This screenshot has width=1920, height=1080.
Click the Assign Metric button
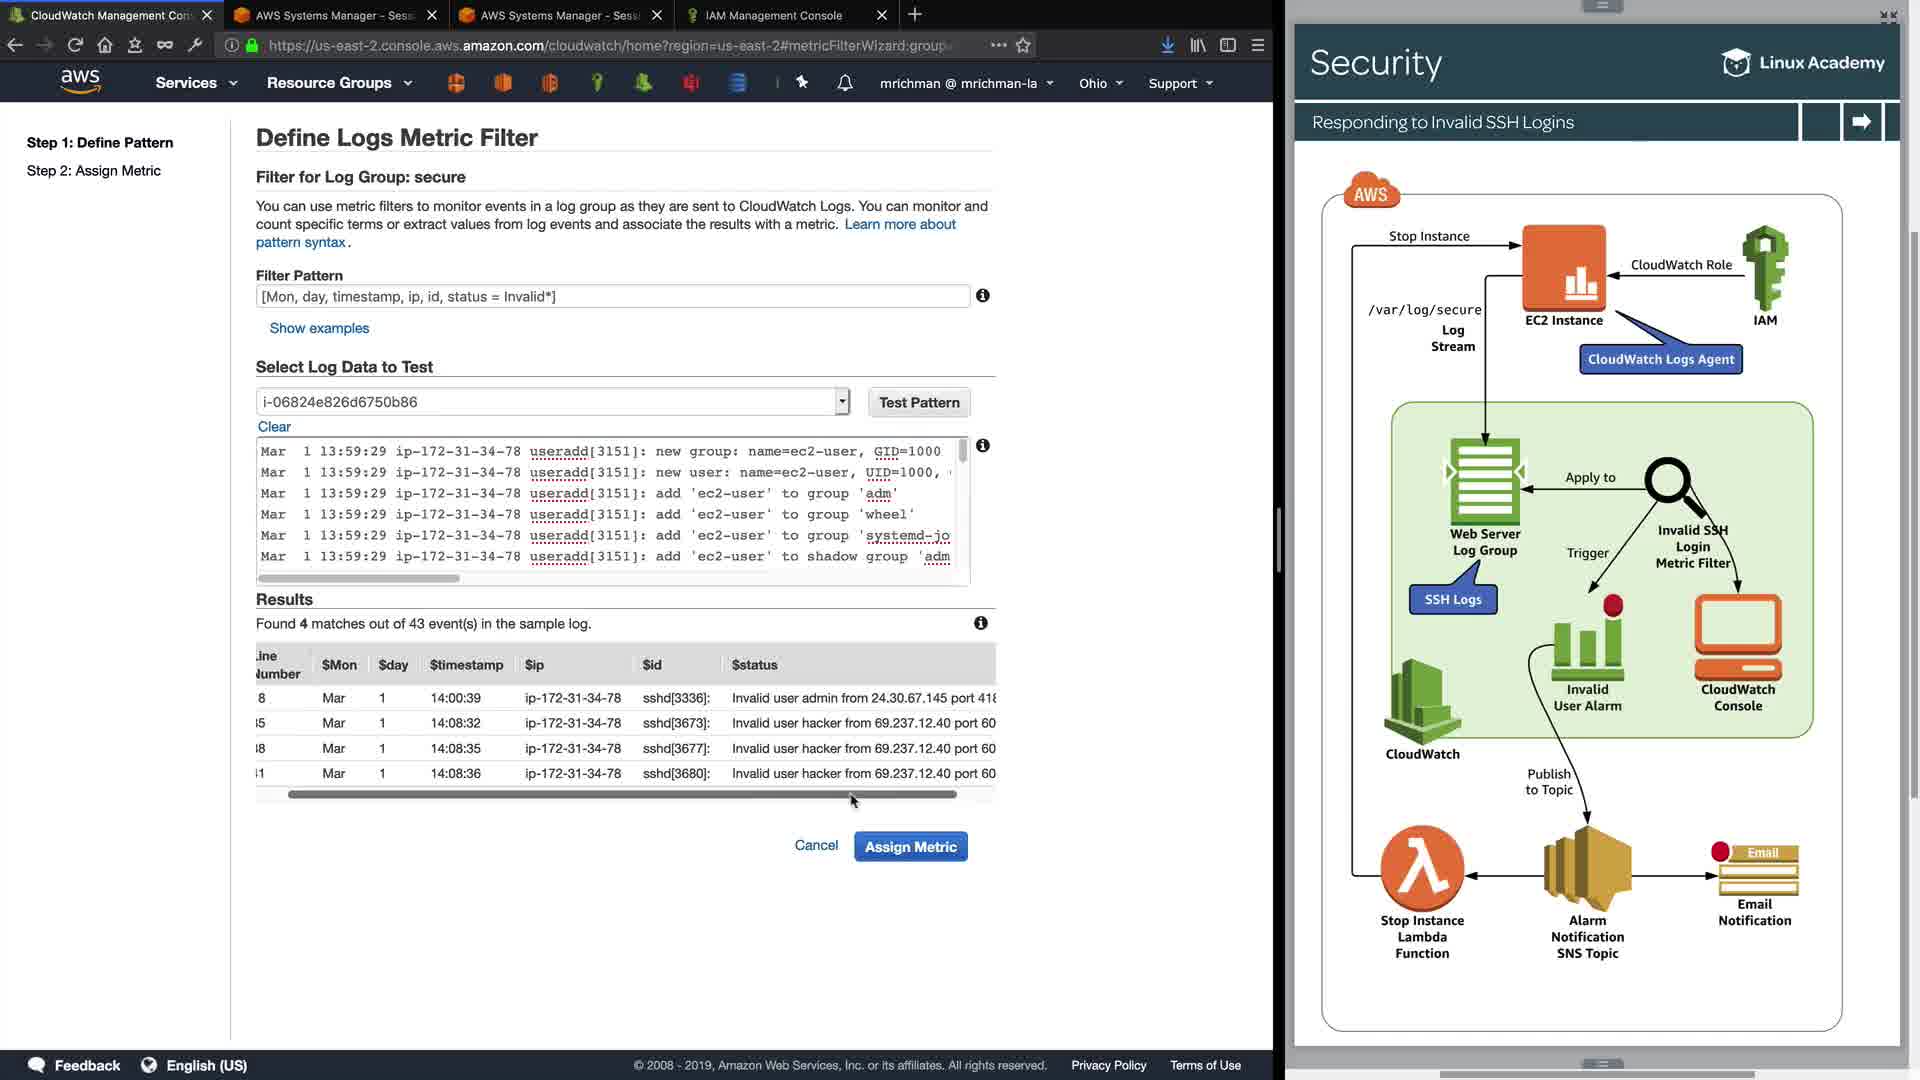(x=910, y=847)
